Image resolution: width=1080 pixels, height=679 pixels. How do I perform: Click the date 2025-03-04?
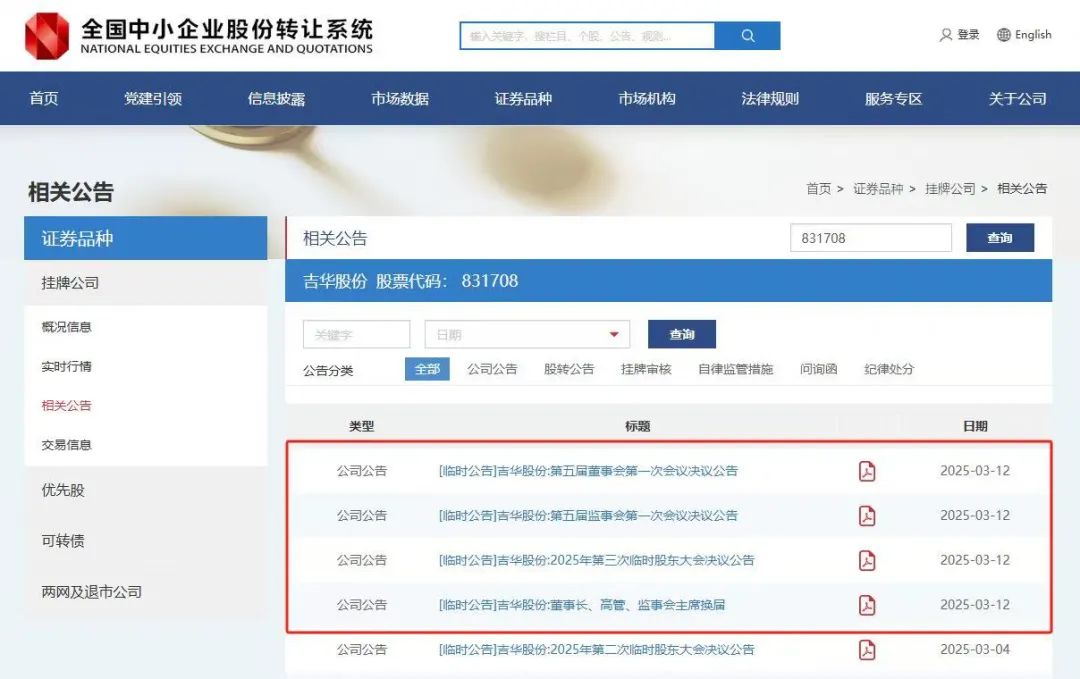tap(975, 649)
